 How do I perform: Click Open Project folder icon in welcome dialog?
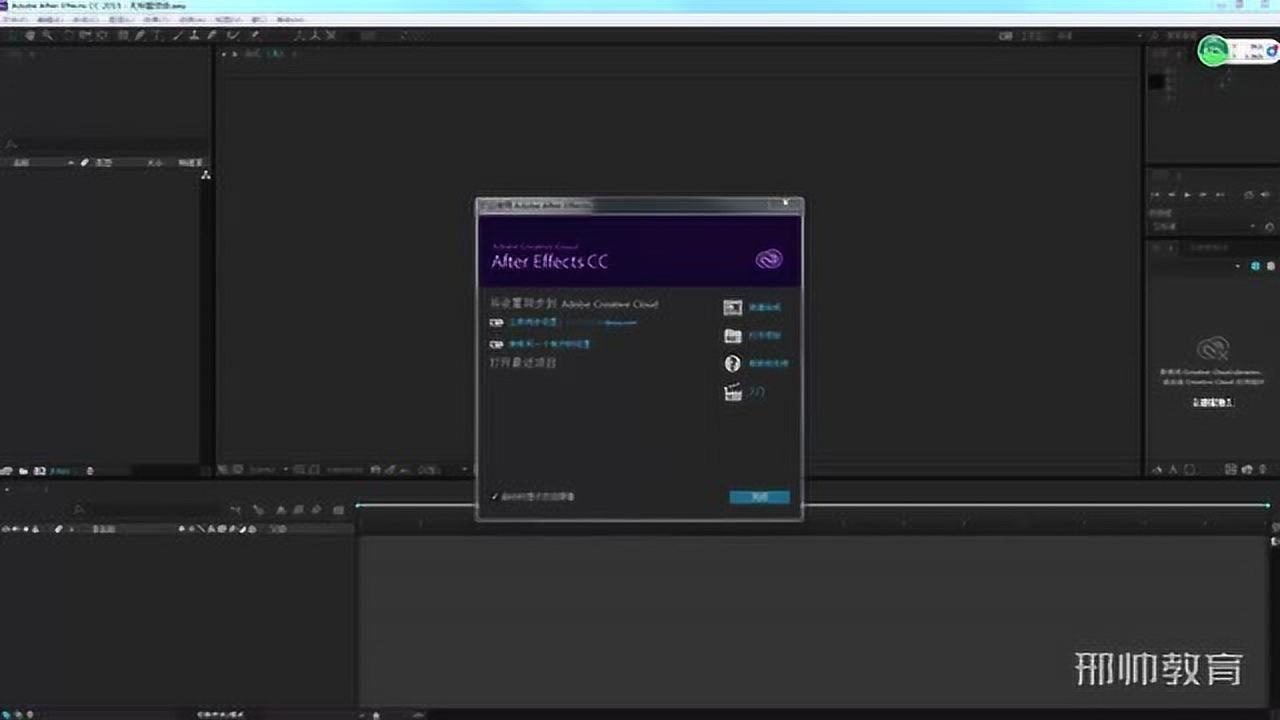pyautogui.click(x=733, y=336)
